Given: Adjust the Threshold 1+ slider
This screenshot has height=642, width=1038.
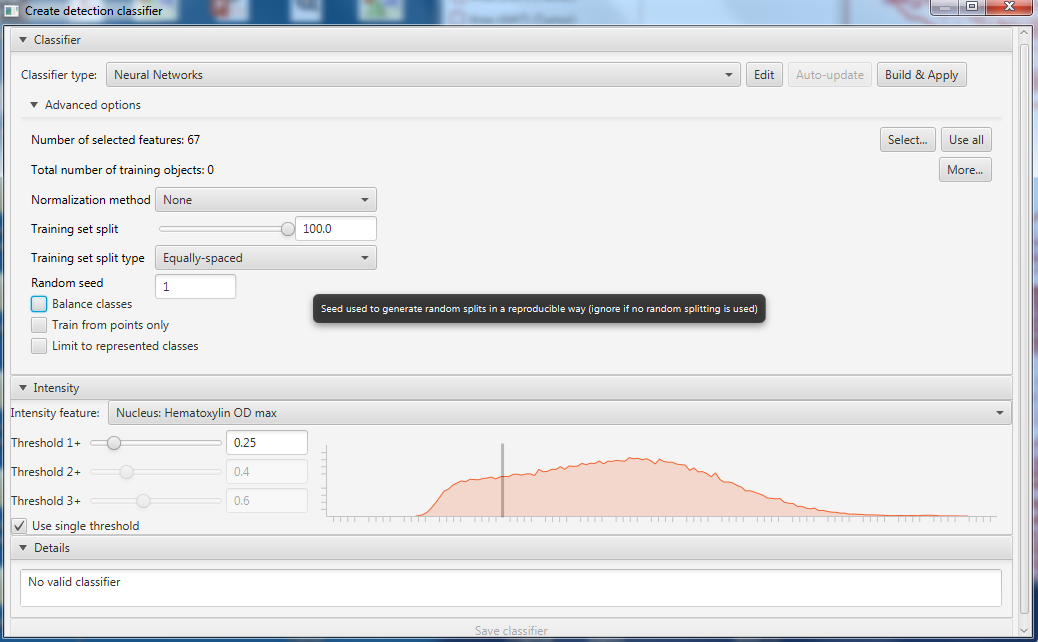Looking at the screenshot, I should coord(113,442).
